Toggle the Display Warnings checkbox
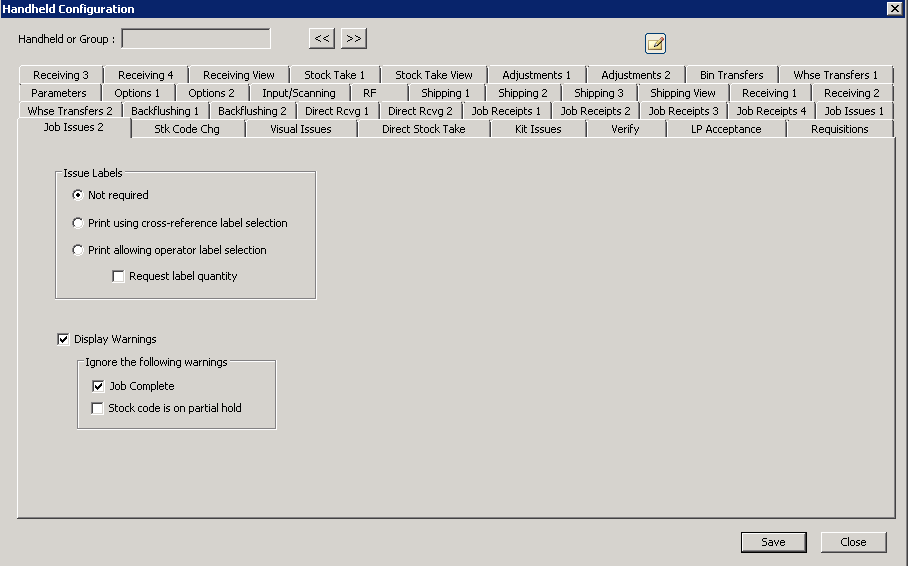The height and width of the screenshot is (566, 908). point(64,339)
